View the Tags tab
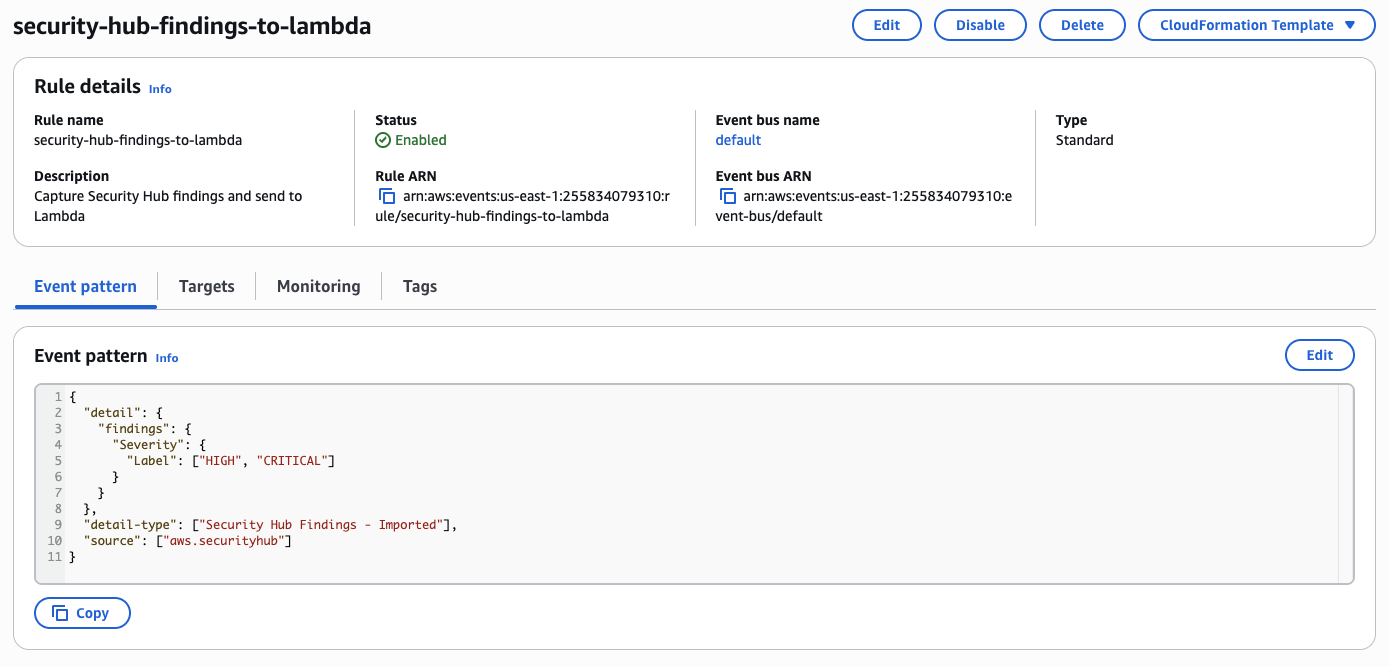This screenshot has width=1390, height=666. tap(419, 286)
